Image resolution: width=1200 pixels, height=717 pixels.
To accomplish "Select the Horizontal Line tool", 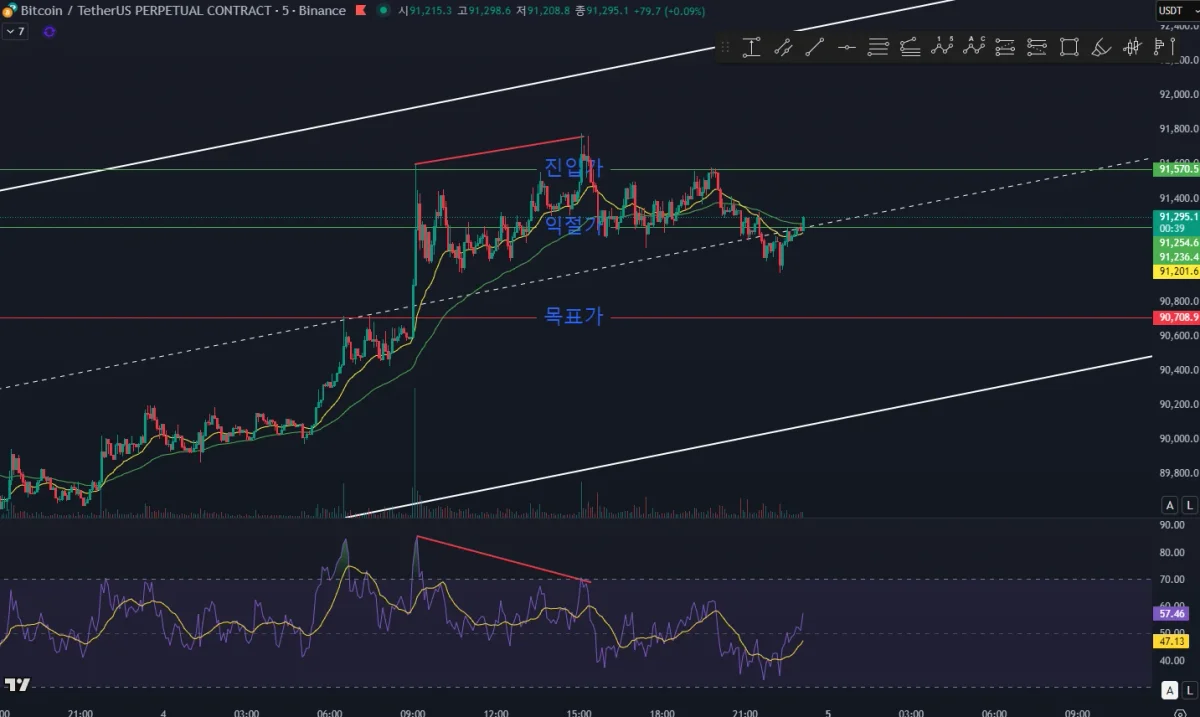I will pos(847,47).
